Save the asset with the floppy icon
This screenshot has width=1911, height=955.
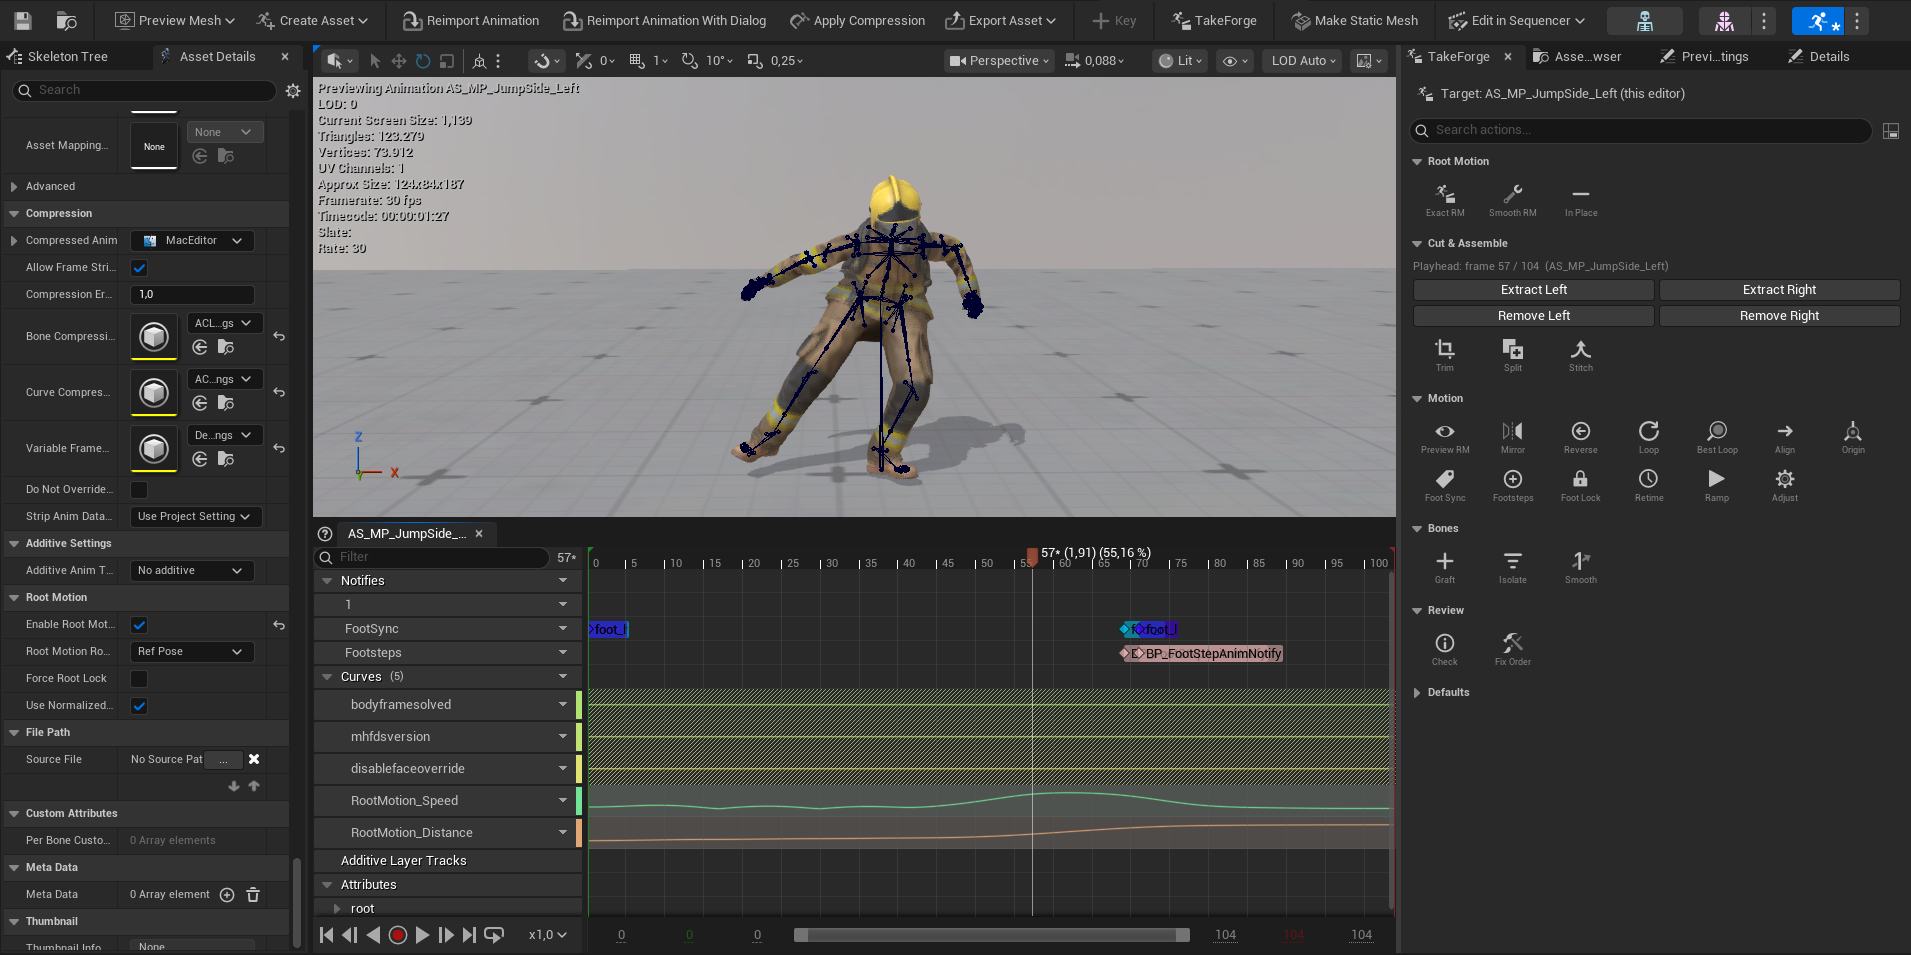[22, 20]
